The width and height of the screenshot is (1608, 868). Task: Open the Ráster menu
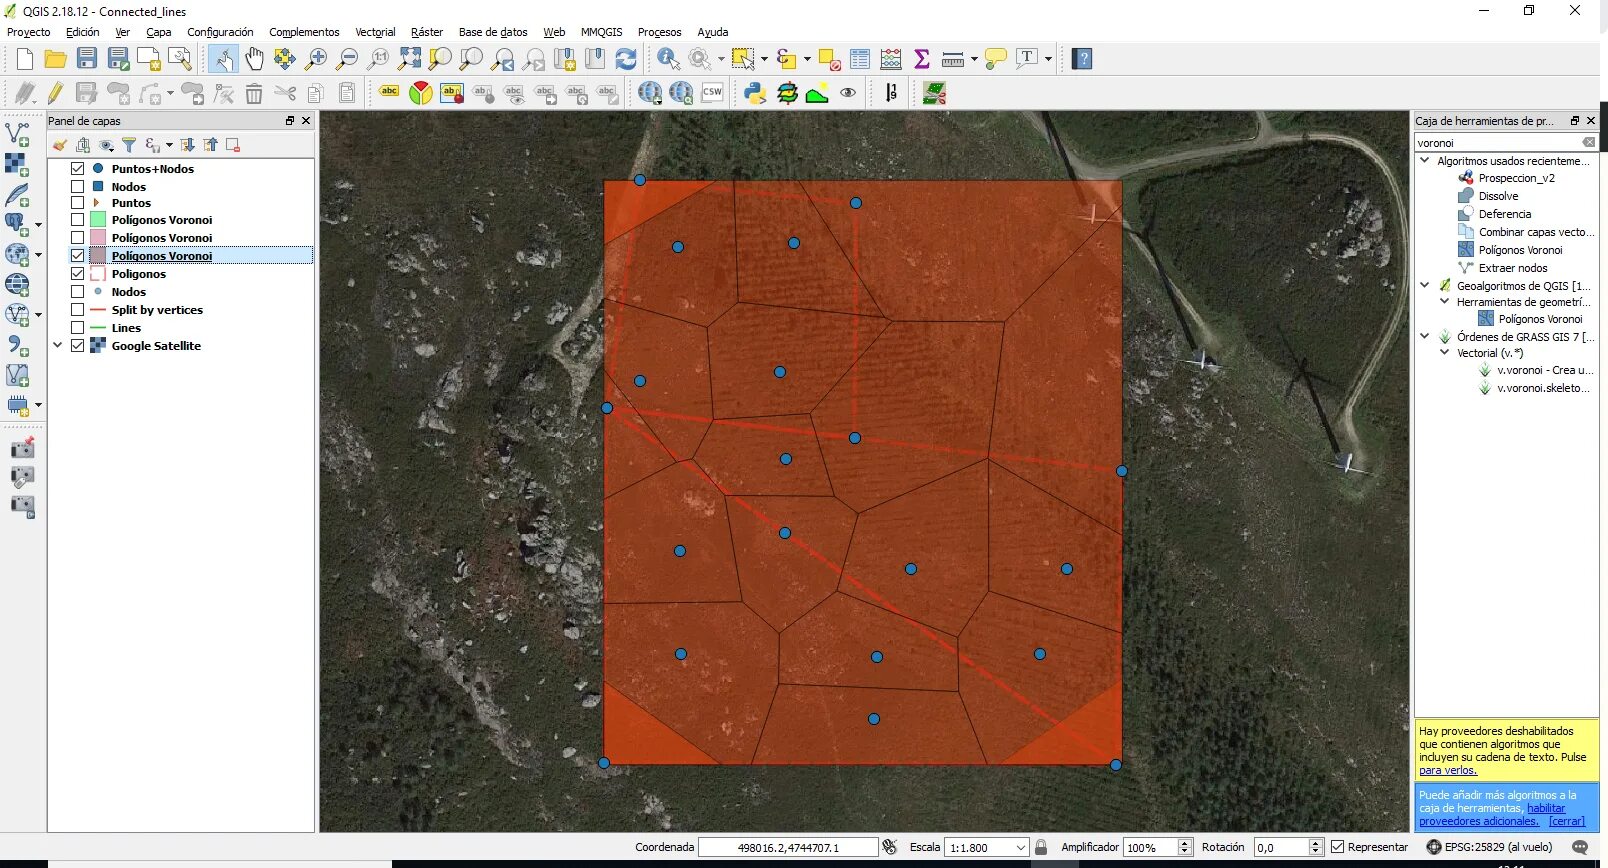[x=427, y=32]
